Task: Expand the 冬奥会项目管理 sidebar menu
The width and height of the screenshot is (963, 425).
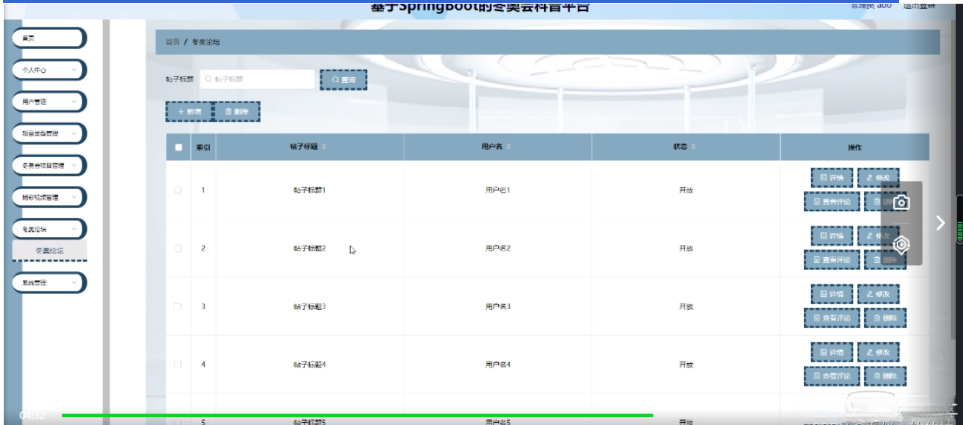Action: point(49,165)
